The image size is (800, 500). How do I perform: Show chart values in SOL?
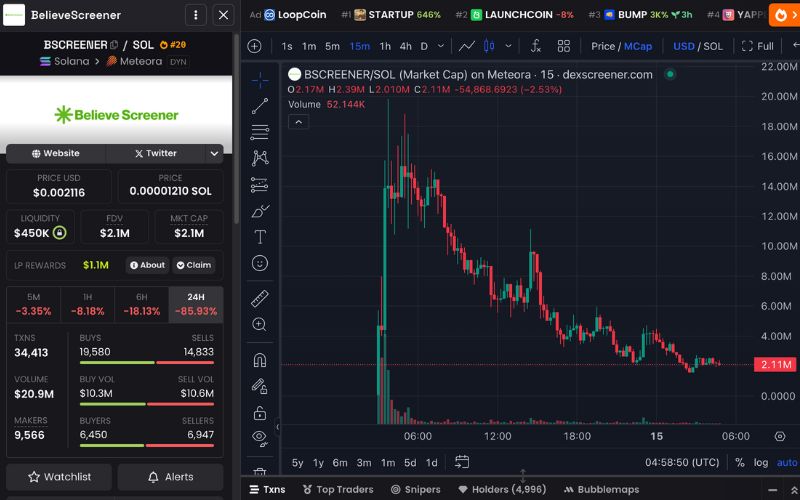click(713, 46)
